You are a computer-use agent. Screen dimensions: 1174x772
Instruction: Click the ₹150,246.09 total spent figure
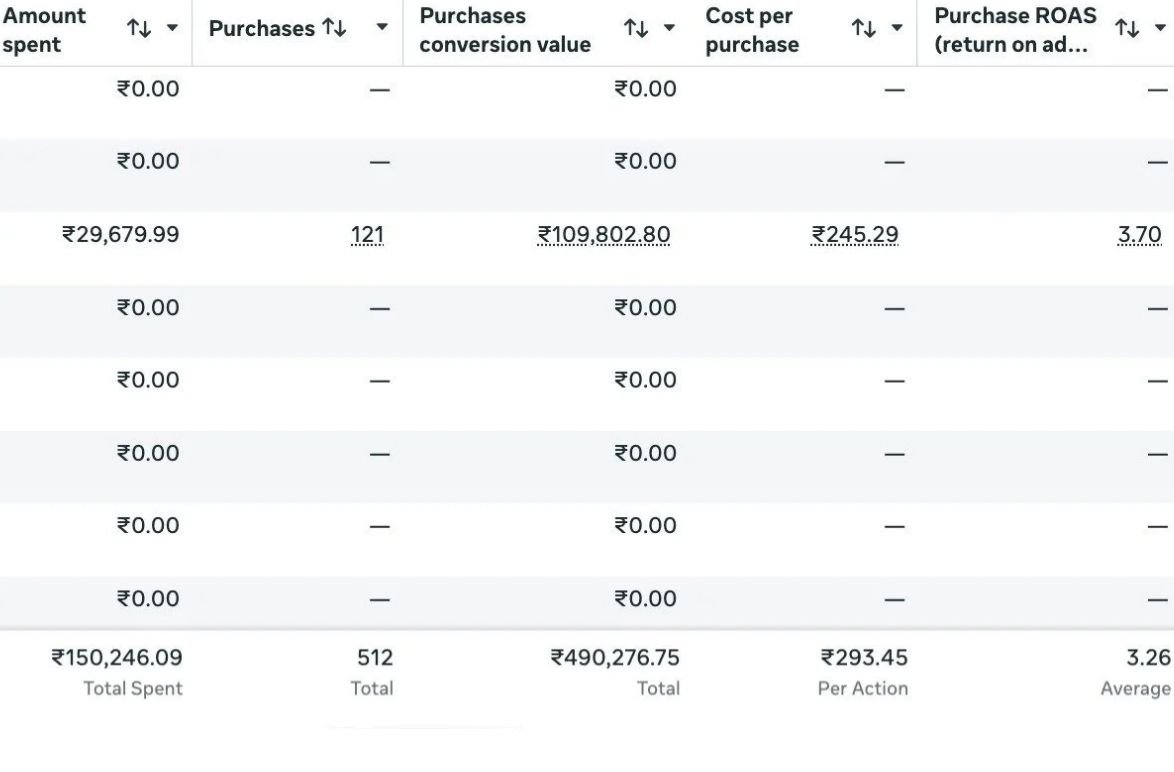tap(117, 657)
